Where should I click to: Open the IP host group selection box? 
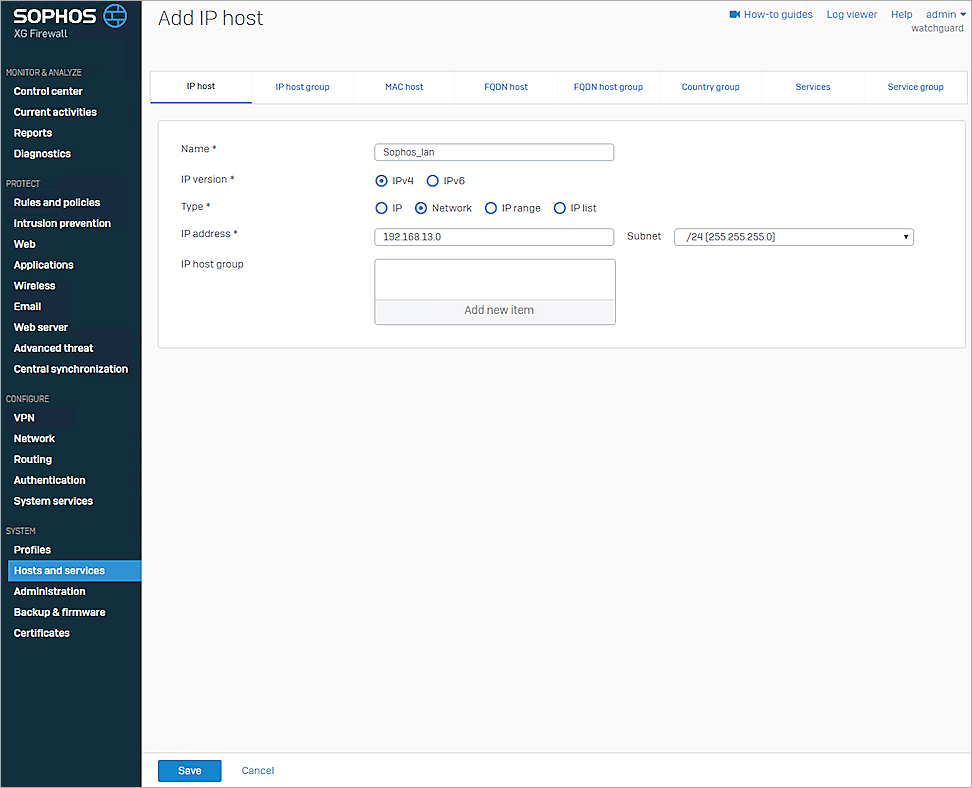(x=494, y=278)
